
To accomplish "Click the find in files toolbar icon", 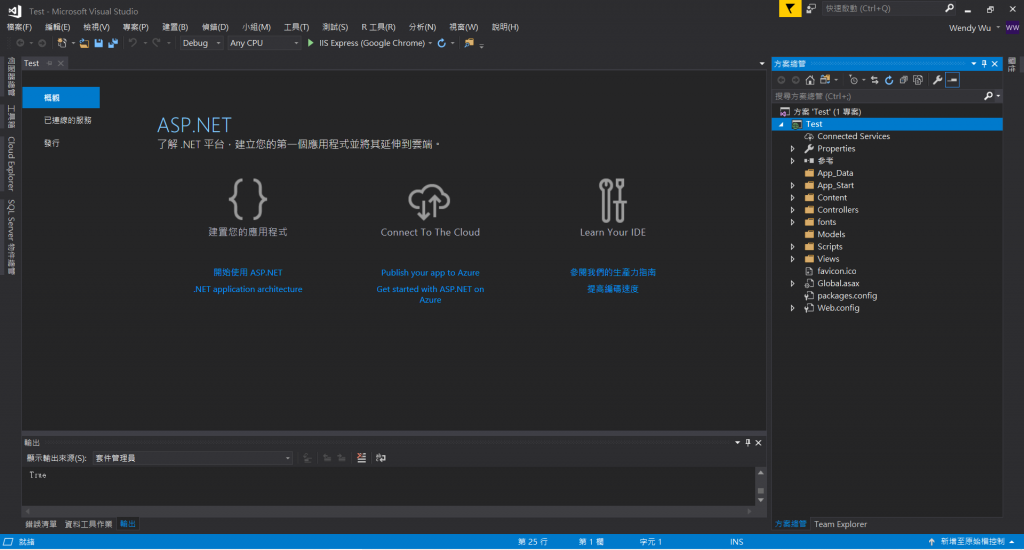I will (x=469, y=43).
